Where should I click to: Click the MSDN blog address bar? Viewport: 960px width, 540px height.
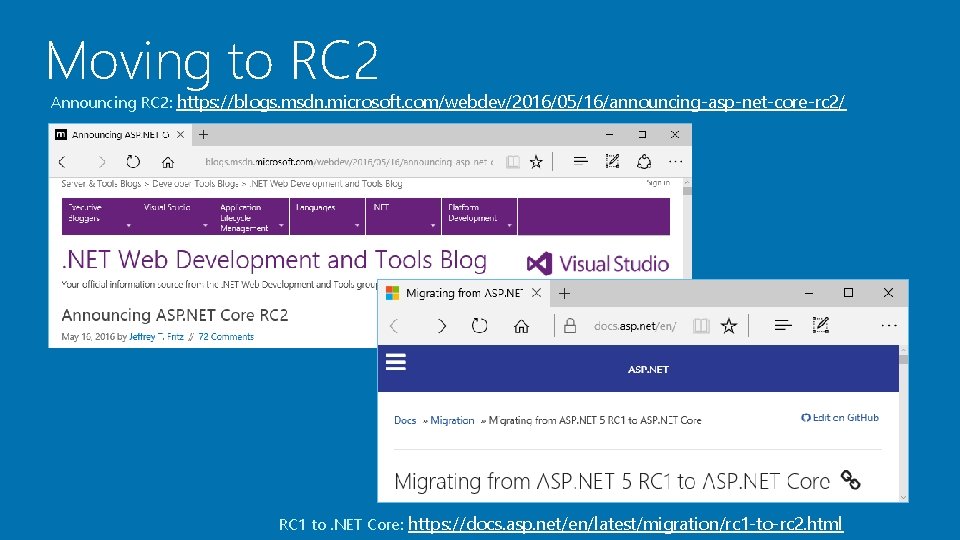click(349, 162)
